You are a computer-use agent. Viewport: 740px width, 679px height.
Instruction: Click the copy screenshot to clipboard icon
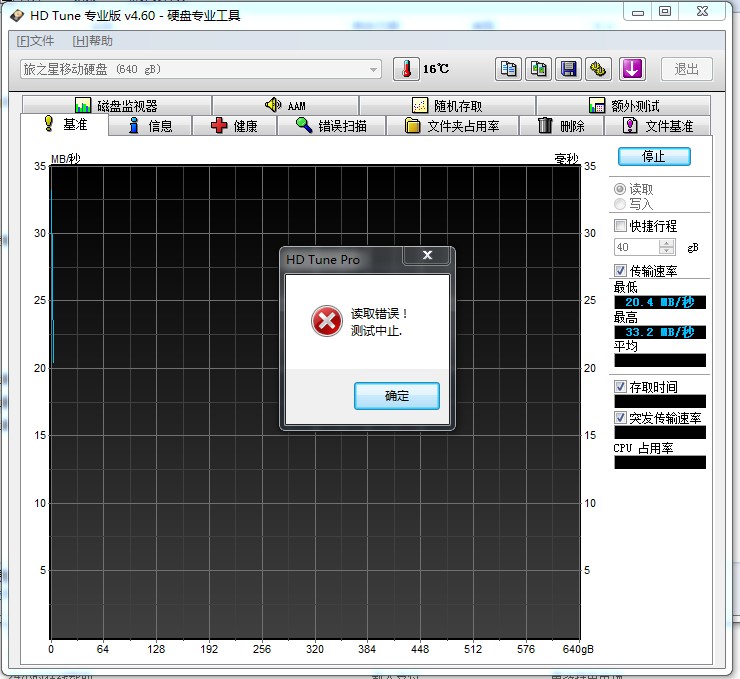538,69
